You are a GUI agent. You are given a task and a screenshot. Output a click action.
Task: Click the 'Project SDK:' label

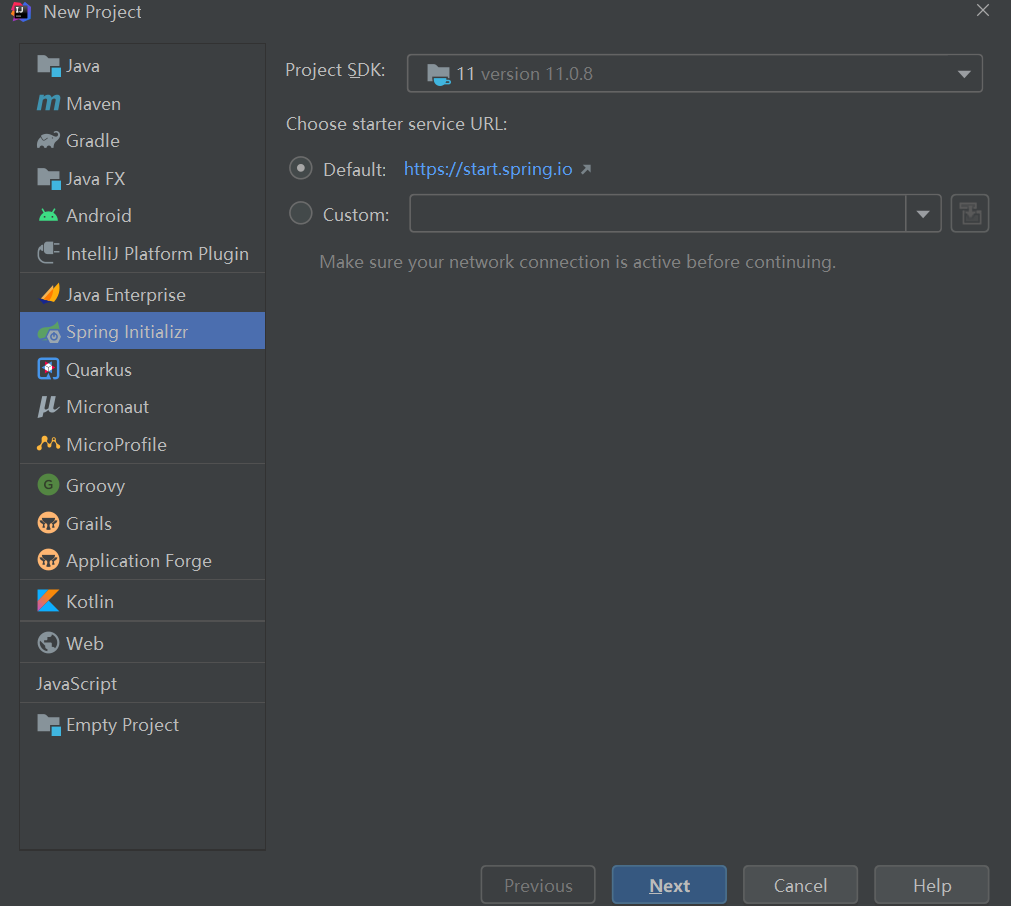click(x=335, y=70)
